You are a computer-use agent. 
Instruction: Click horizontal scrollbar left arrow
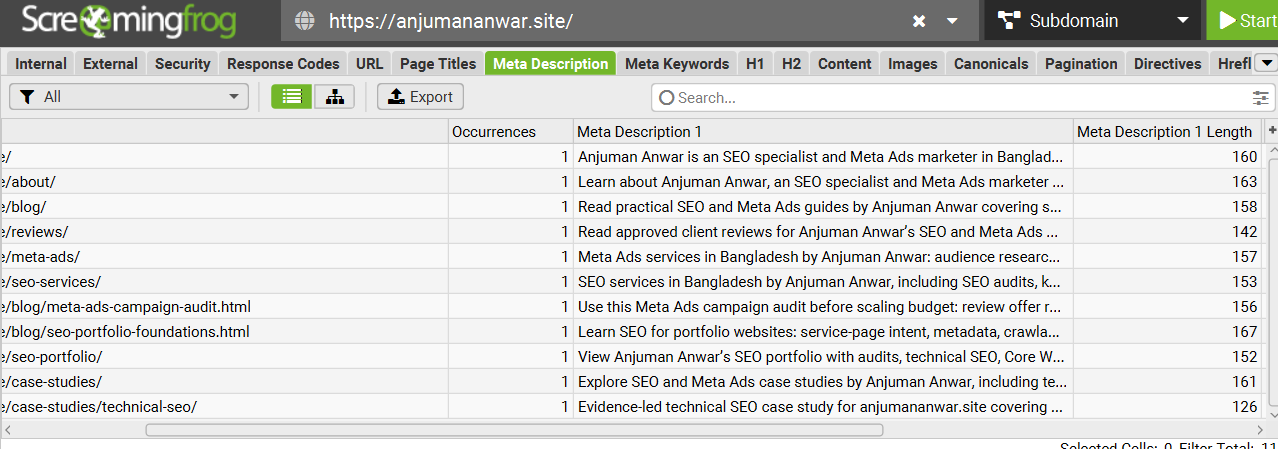point(7,430)
